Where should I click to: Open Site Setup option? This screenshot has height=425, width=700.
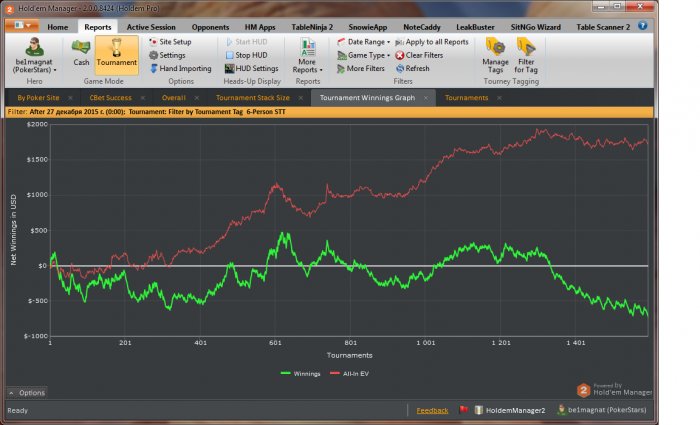click(171, 42)
